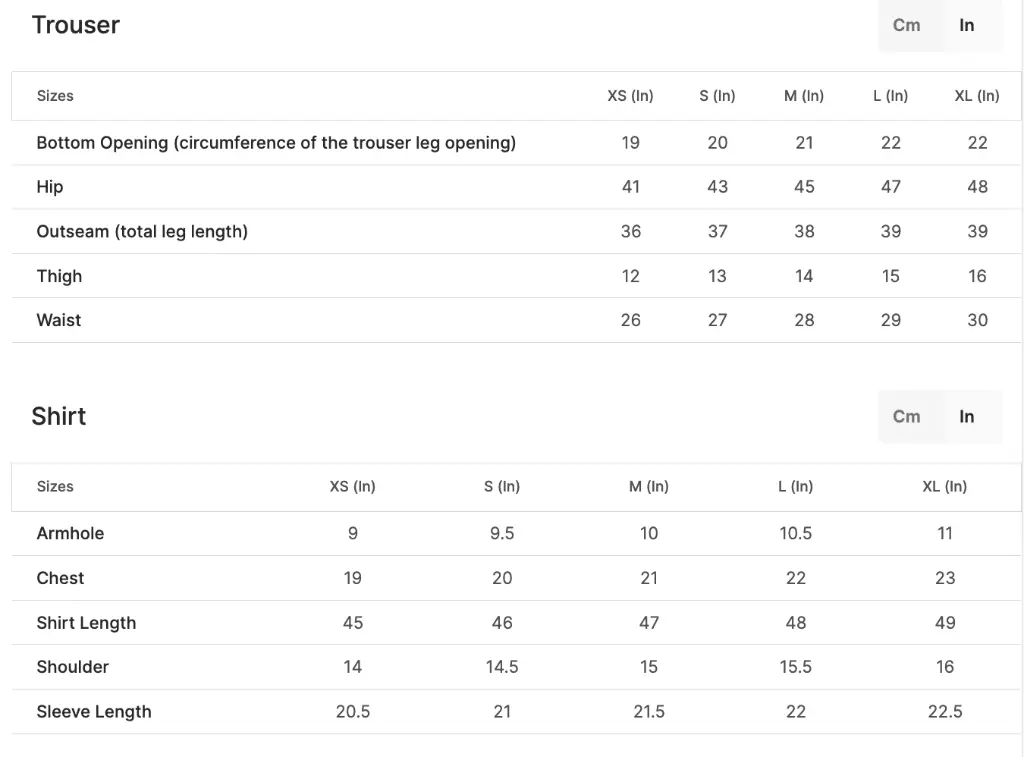This screenshot has width=1024, height=757.
Task: Click the Sleeve Length row label
Action: pos(94,712)
